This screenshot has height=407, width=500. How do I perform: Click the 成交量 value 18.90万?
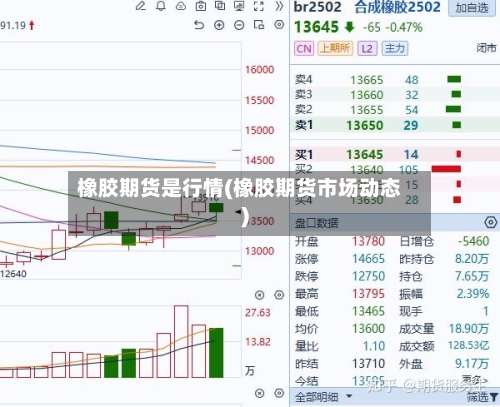click(x=469, y=329)
